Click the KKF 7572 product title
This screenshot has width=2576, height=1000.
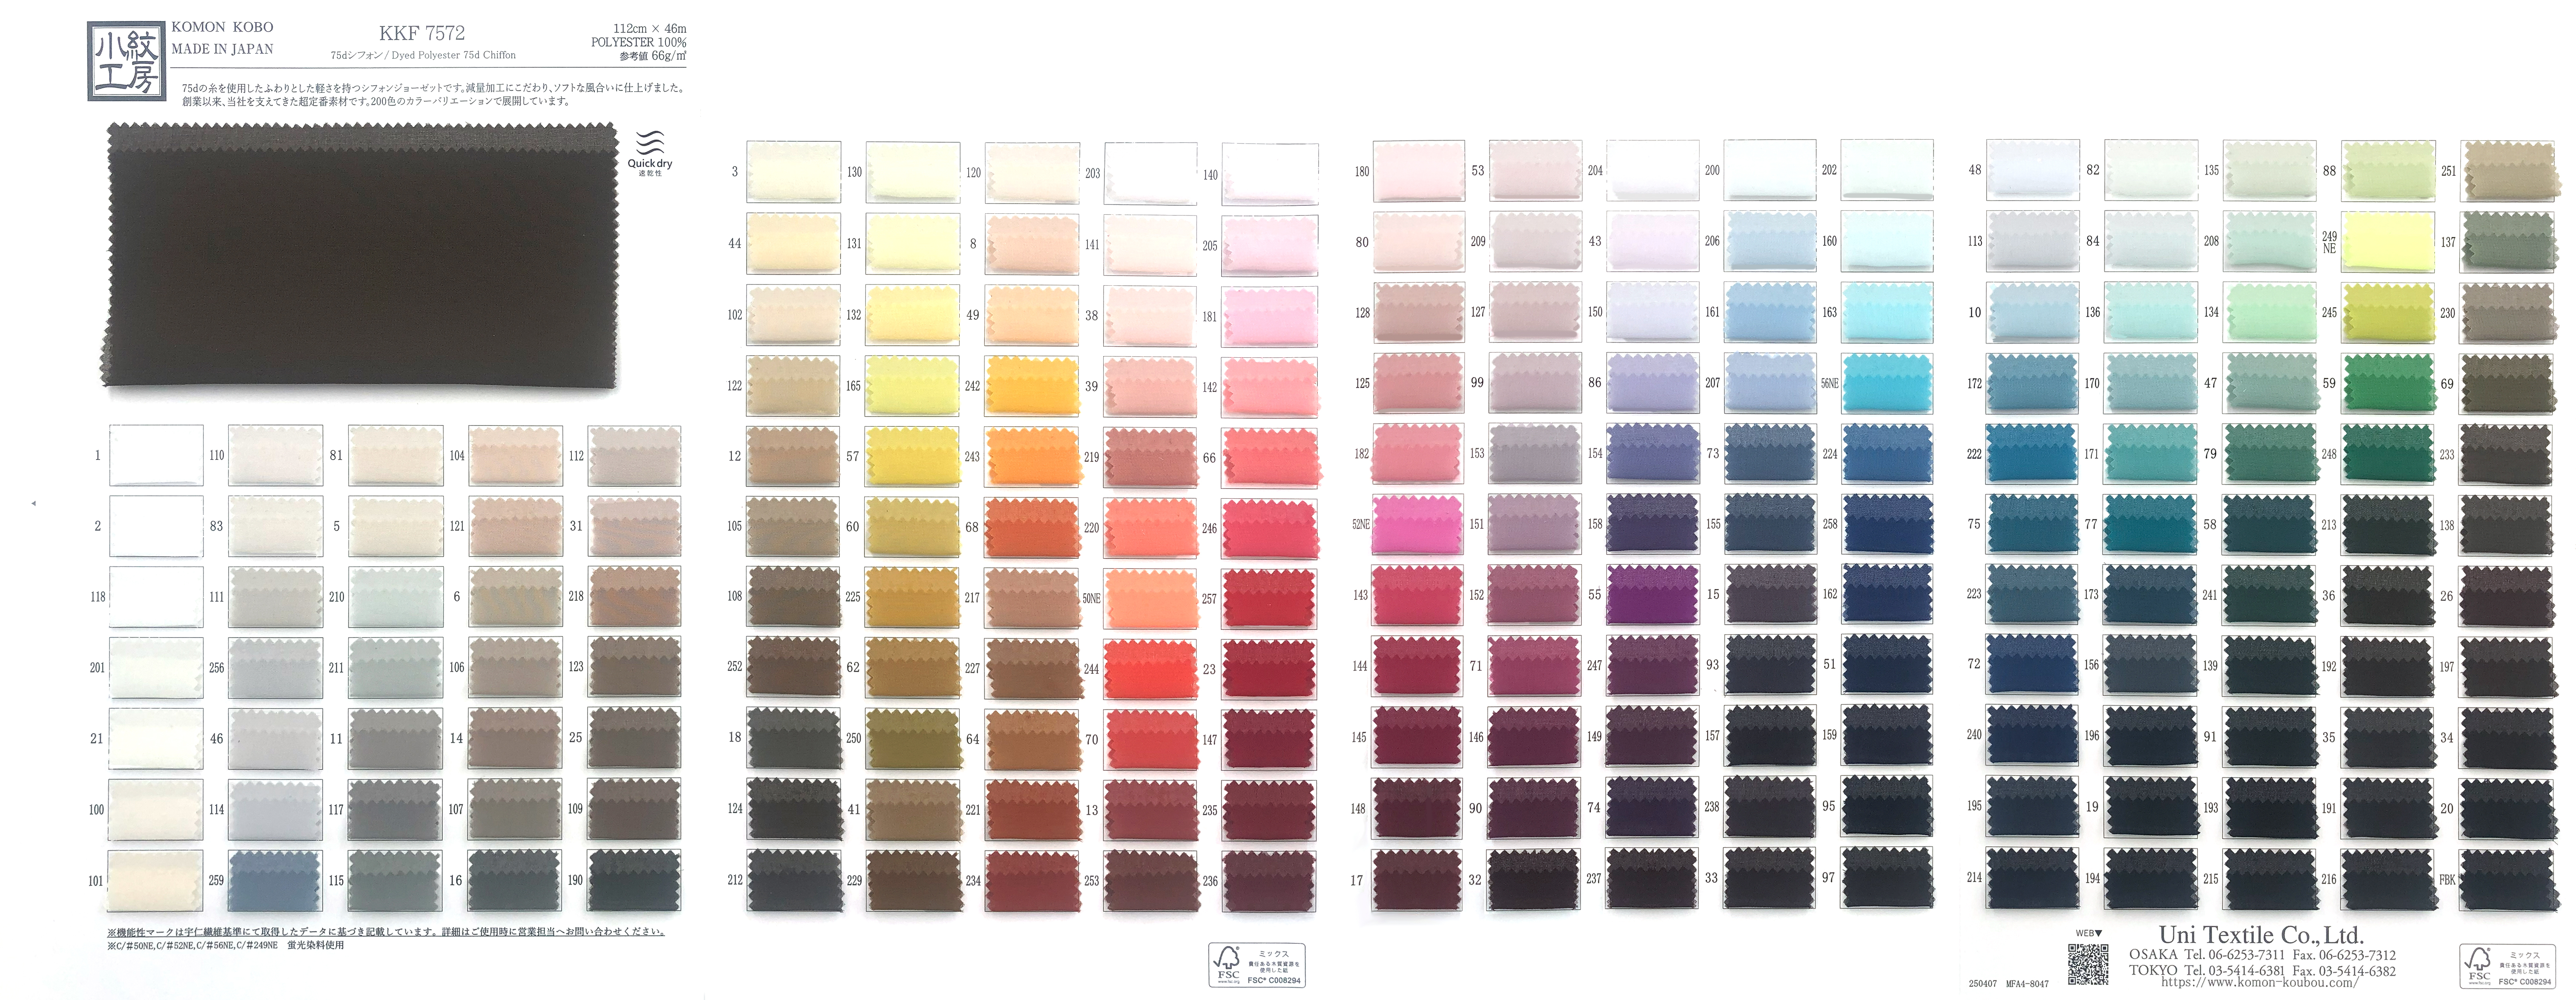click(422, 33)
